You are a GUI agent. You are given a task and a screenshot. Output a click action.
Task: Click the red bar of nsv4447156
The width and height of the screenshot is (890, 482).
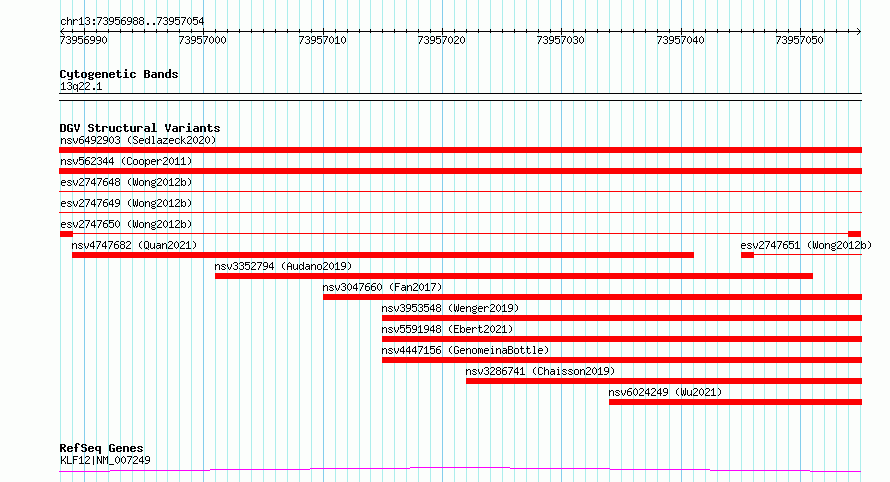622,360
